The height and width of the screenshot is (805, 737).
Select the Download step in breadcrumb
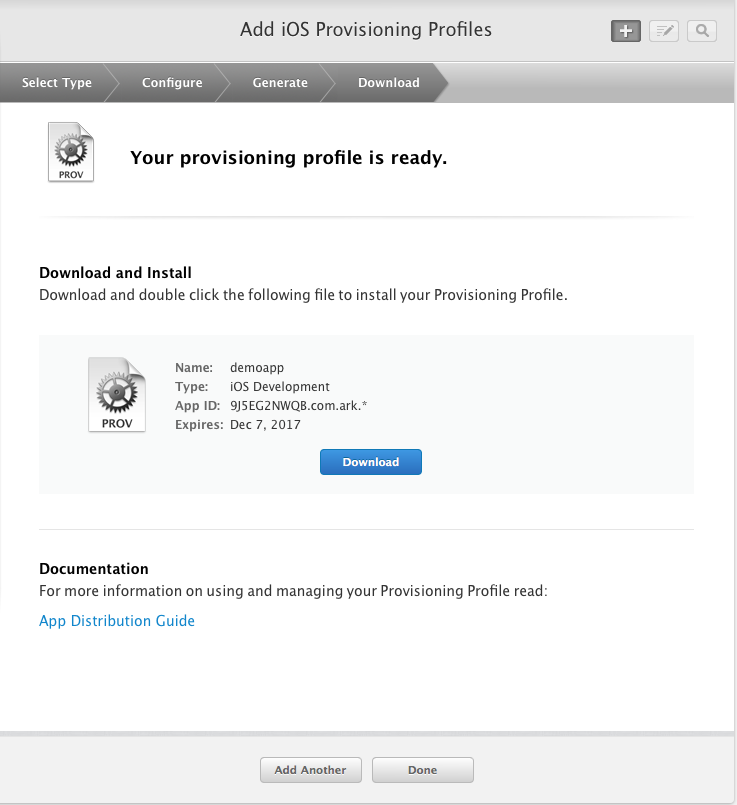pos(389,83)
